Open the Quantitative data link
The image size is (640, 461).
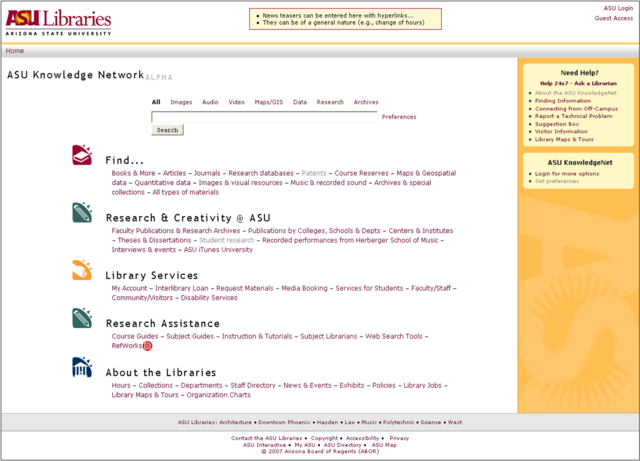click(162, 183)
